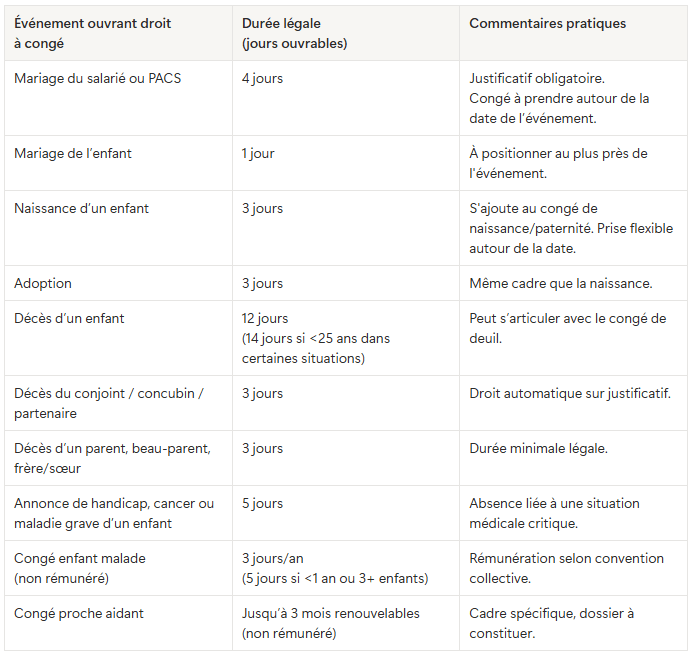Select the 'Décès d'un enfant' cell
The height and width of the screenshot is (656, 692).
69,319
